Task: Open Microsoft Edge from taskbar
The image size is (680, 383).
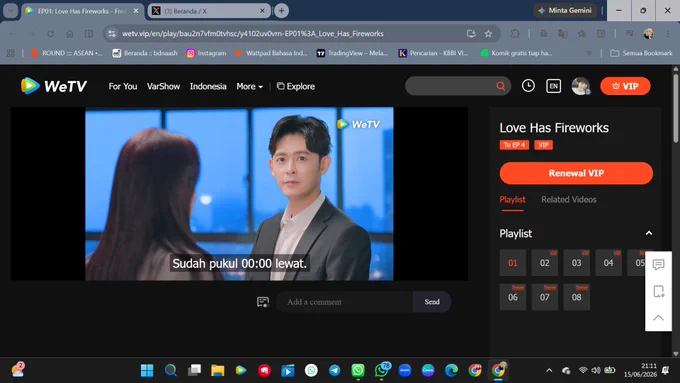Action: coord(451,370)
